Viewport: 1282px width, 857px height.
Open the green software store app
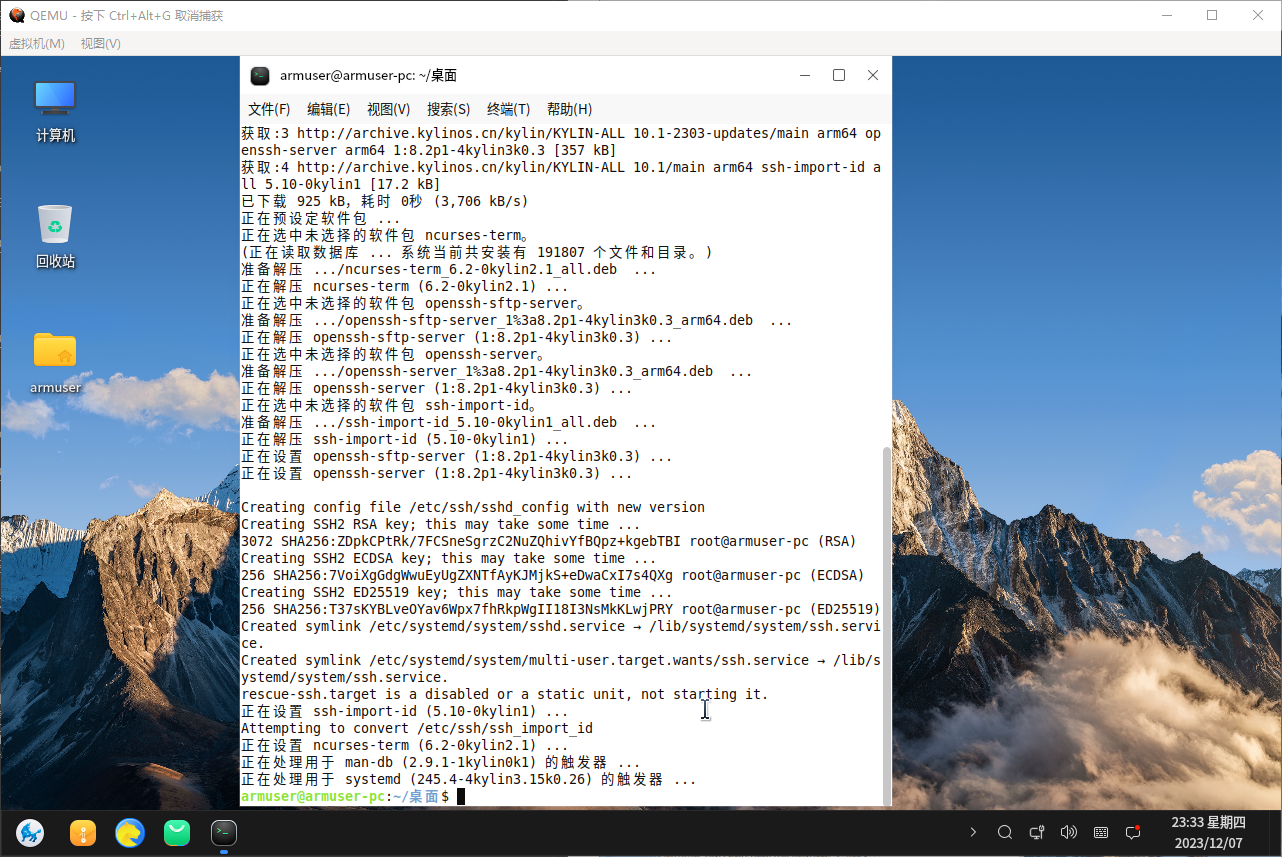coord(177,832)
